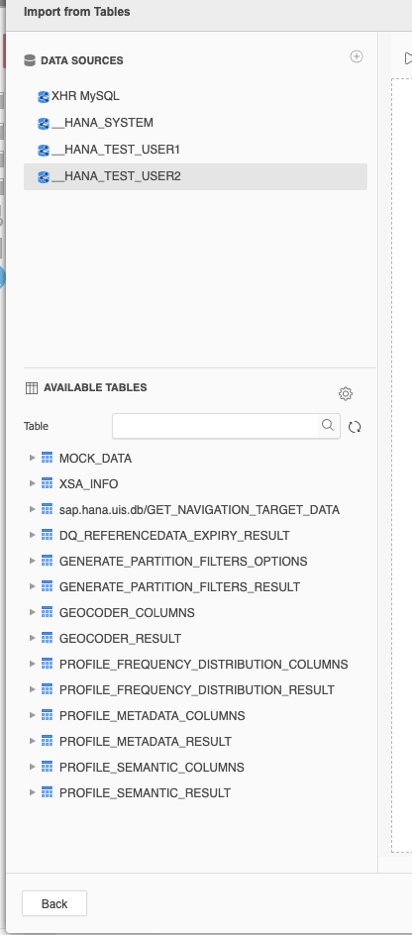Expand the MOCK_DATA table node
This screenshot has height=935, width=412.
click(x=32, y=458)
